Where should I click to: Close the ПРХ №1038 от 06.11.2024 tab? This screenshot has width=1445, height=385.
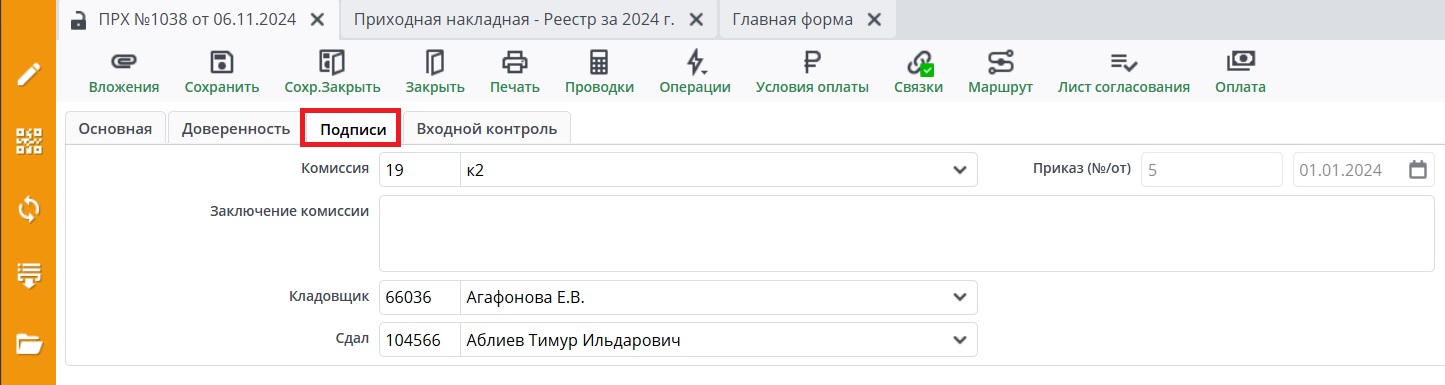(317, 20)
